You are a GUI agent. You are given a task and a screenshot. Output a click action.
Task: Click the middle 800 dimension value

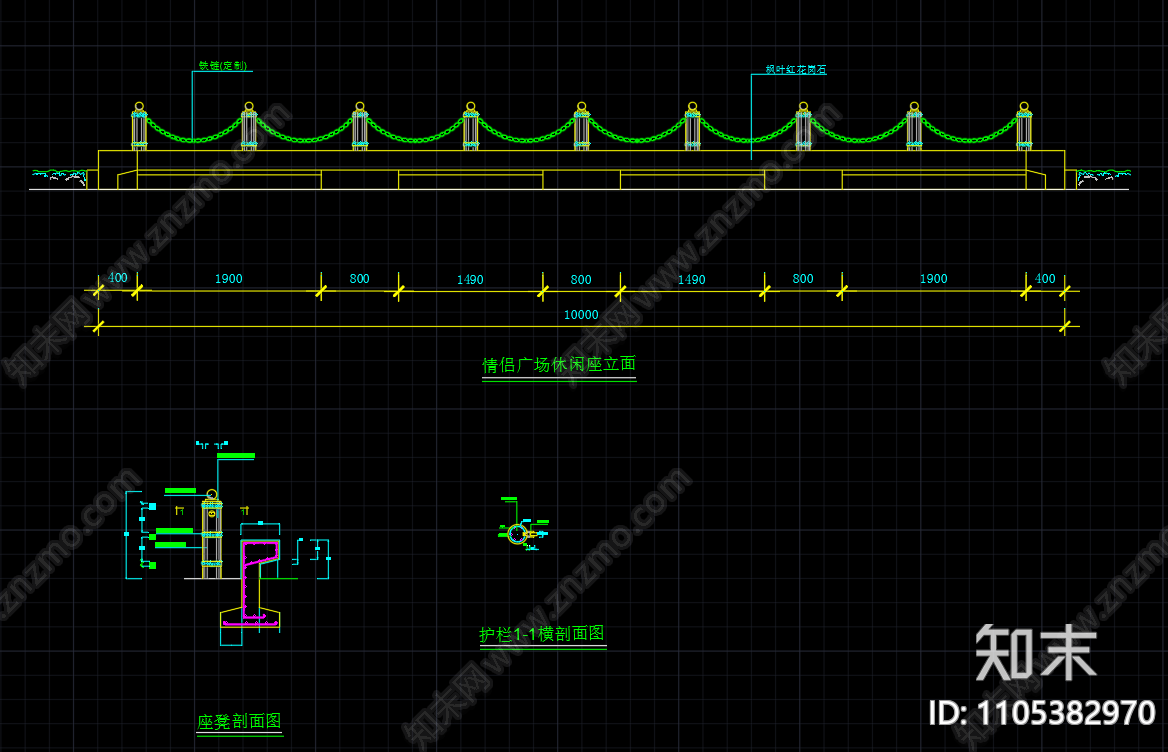click(x=581, y=280)
